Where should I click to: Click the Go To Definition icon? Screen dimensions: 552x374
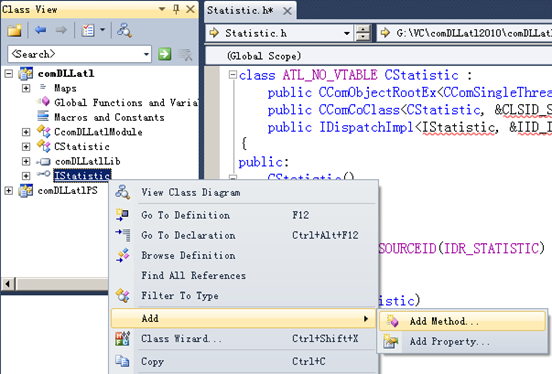(x=122, y=215)
